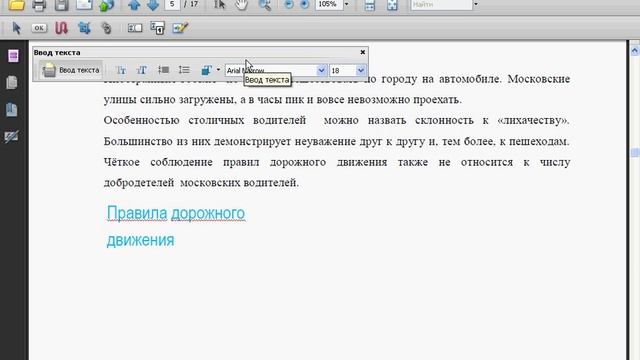Activate the text Select tool in the top toolbar
Image resolution: width=640 pixels, height=360 pixels.
click(220, 5)
